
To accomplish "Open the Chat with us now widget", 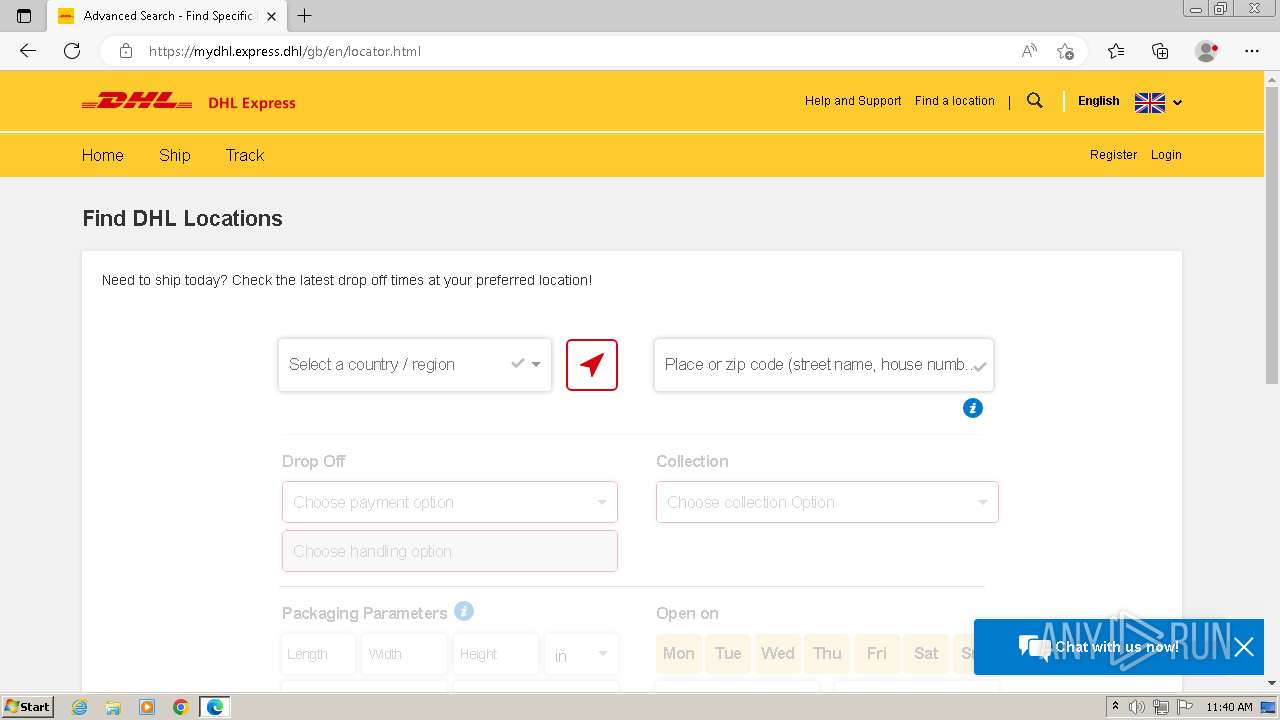I will (x=1098, y=647).
